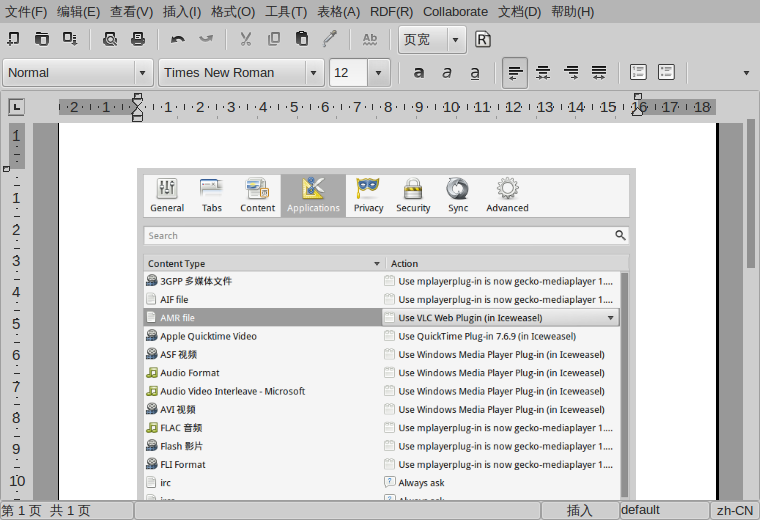760x520 pixels.
Task: Open the RDF(R) menu
Action: point(392,12)
